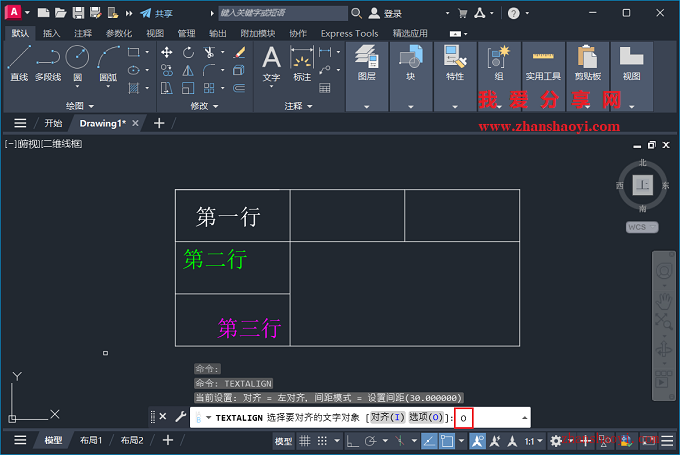Open the Express Tools ribbon tab
The image size is (680, 455).
(350, 33)
